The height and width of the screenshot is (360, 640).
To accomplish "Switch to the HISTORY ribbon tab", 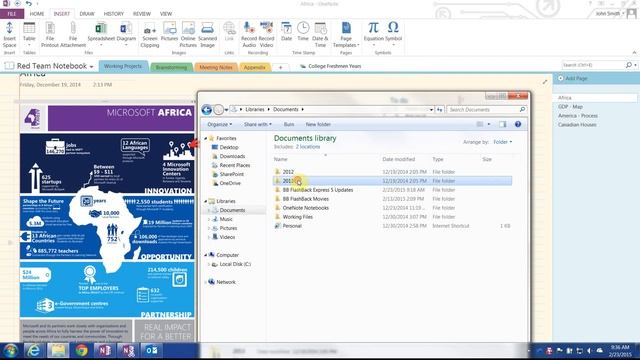I will click(114, 14).
